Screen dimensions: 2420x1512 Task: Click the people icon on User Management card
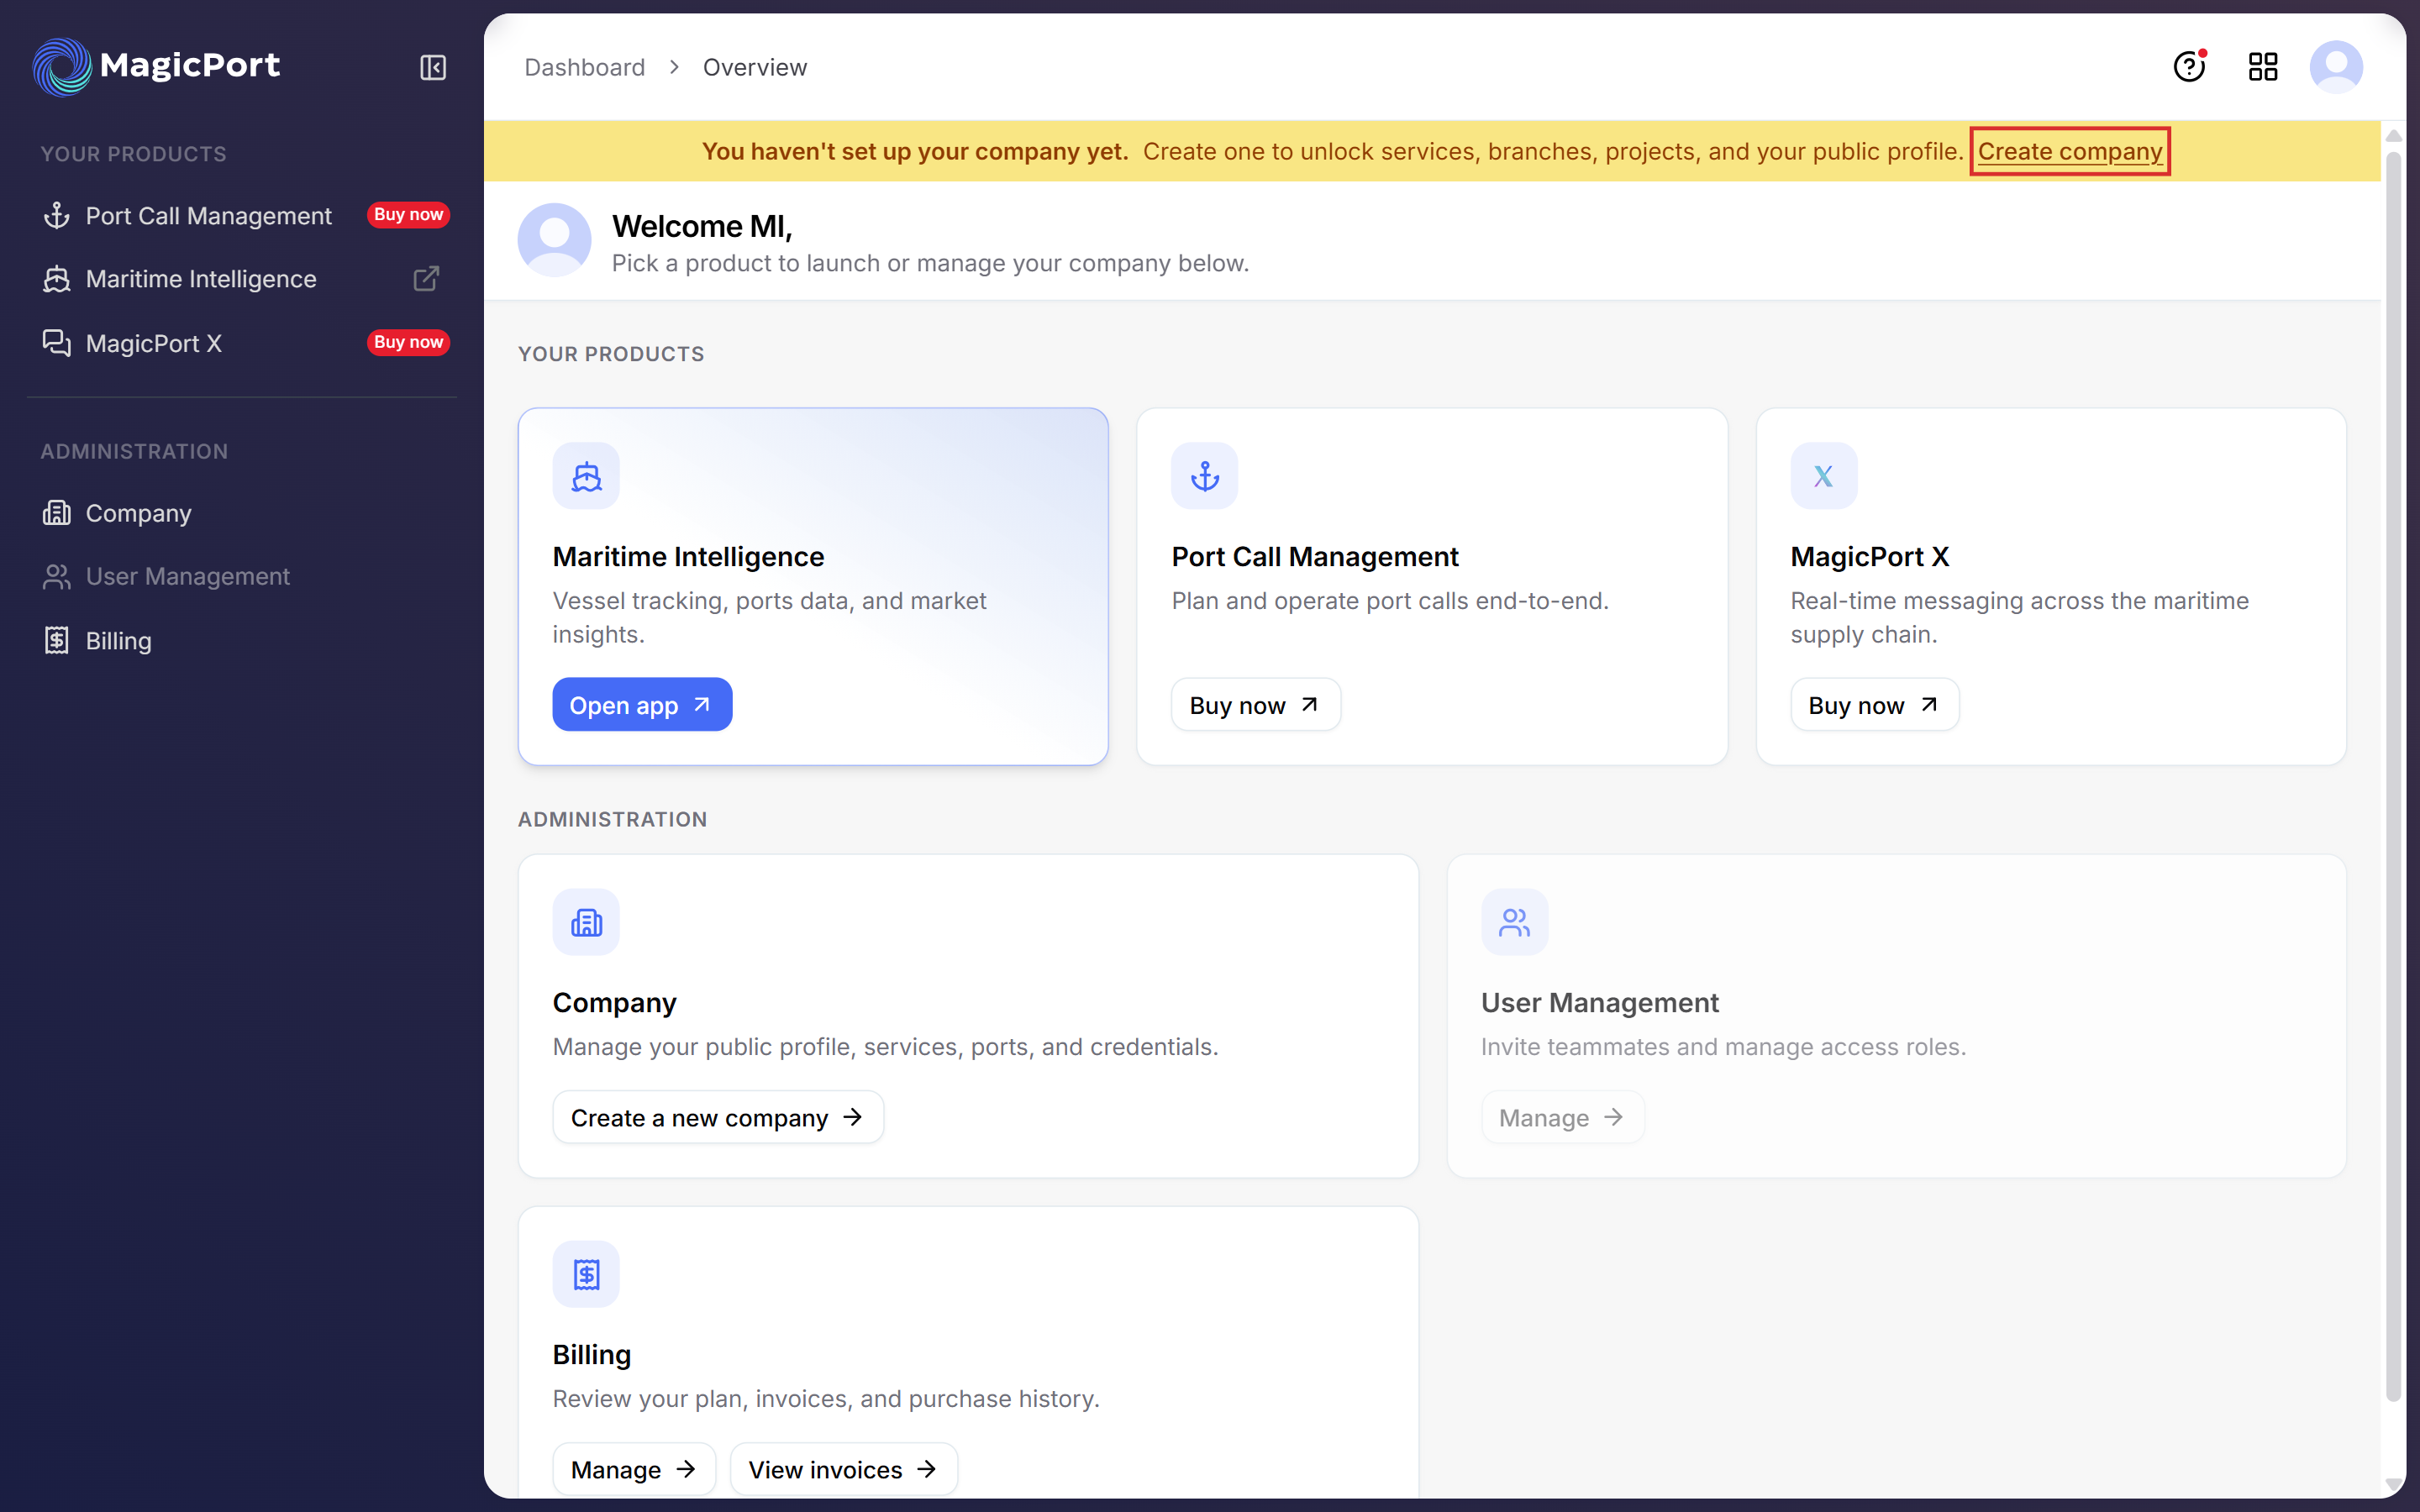pos(1514,922)
